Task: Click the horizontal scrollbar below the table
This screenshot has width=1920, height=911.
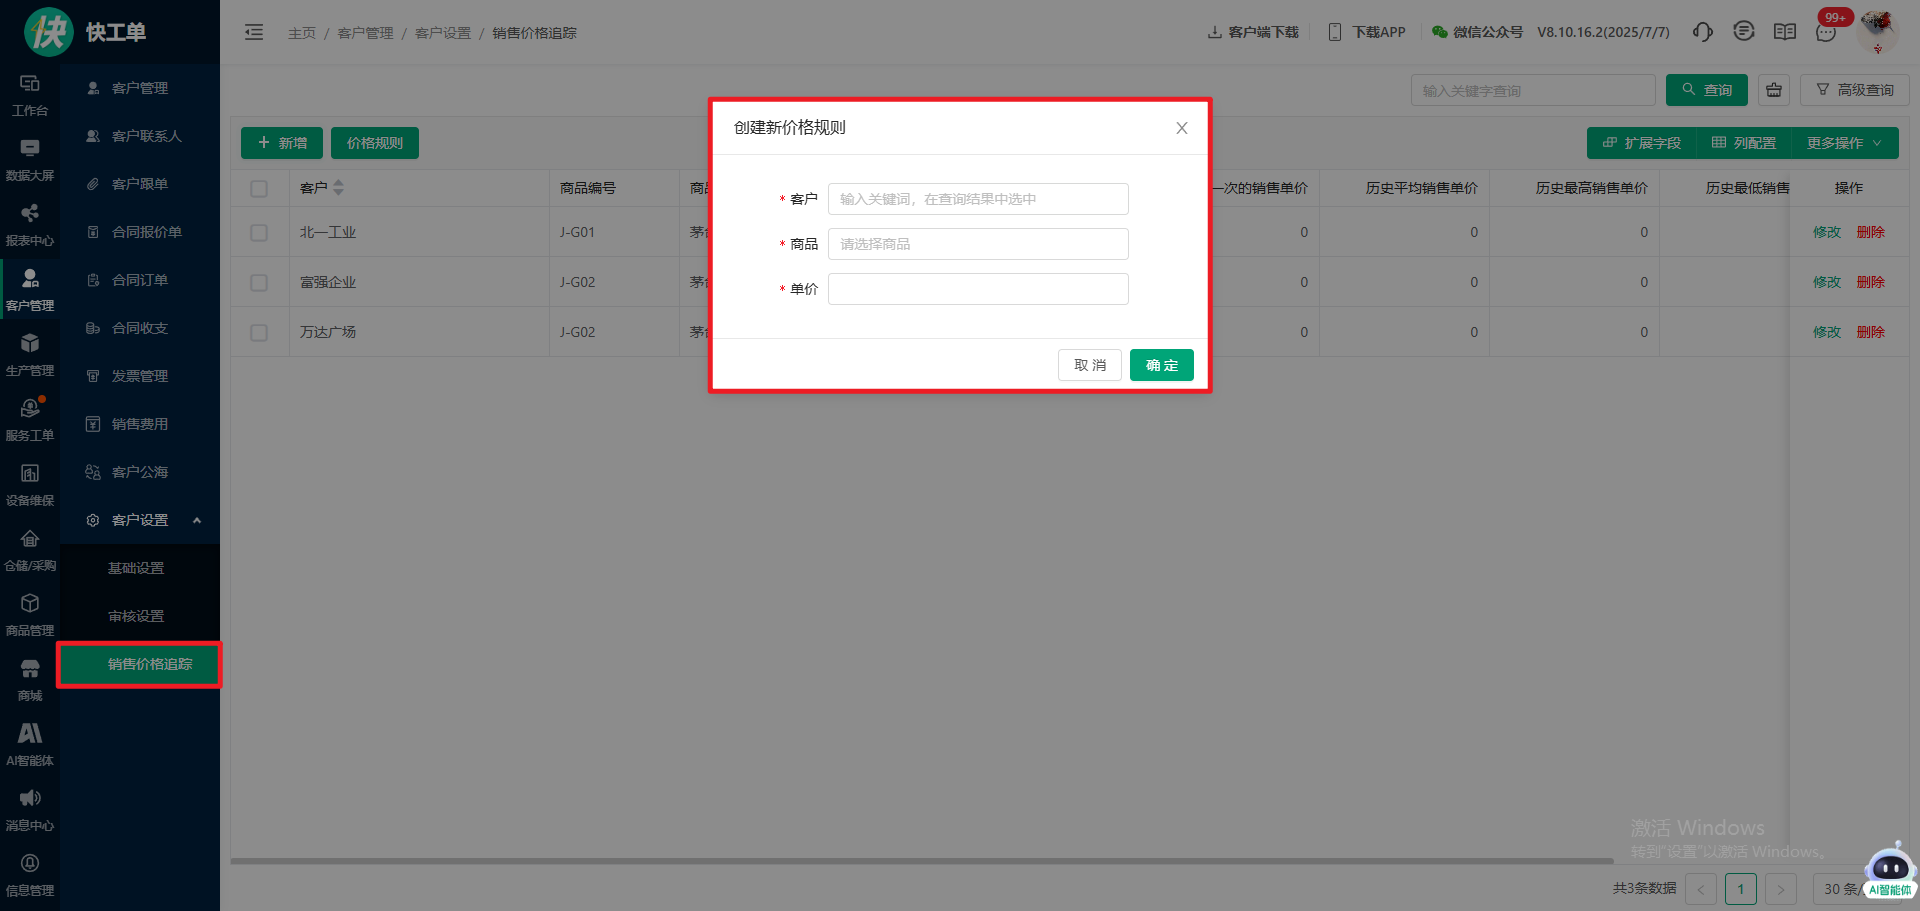Action: [x=920, y=860]
